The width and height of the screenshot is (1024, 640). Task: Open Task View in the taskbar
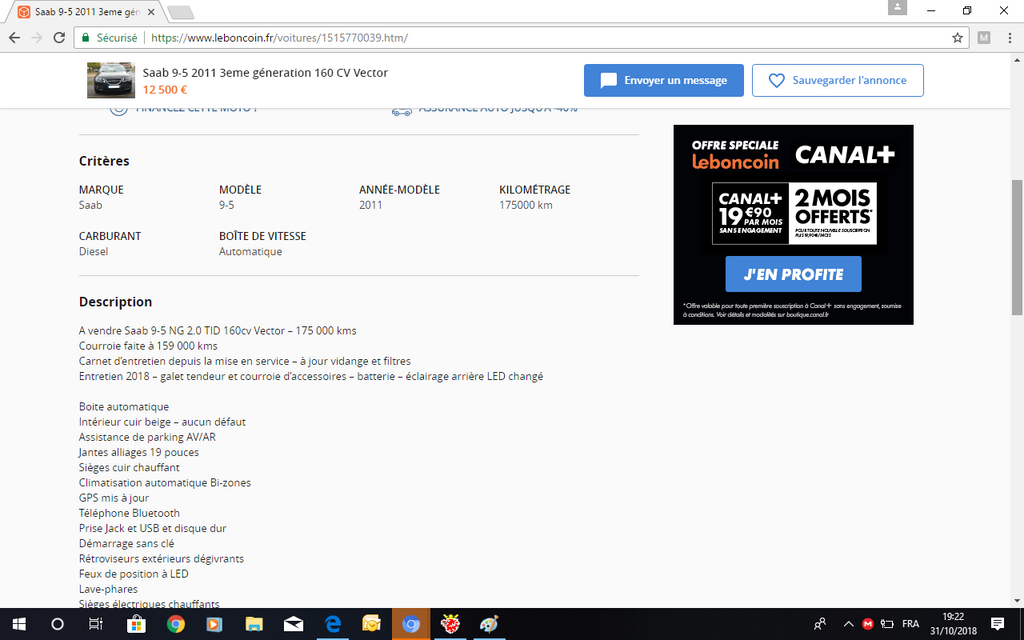pyautogui.click(x=96, y=624)
